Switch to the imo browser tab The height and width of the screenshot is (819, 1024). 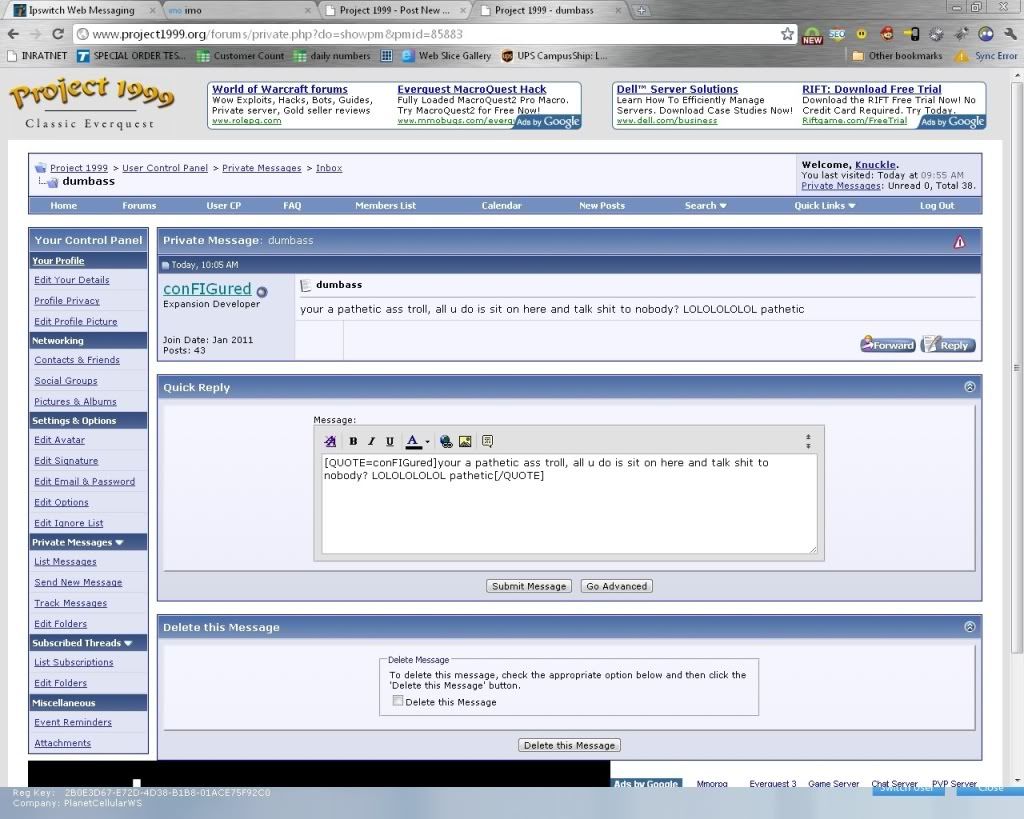240,10
